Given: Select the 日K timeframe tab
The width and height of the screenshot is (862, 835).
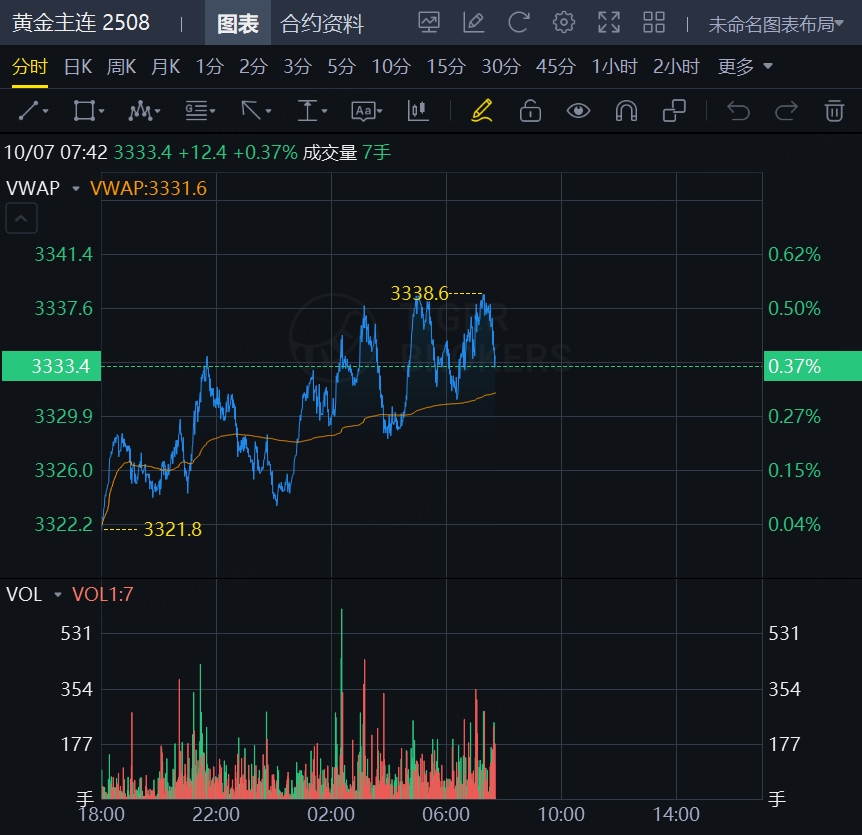Looking at the screenshot, I should point(78,67).
